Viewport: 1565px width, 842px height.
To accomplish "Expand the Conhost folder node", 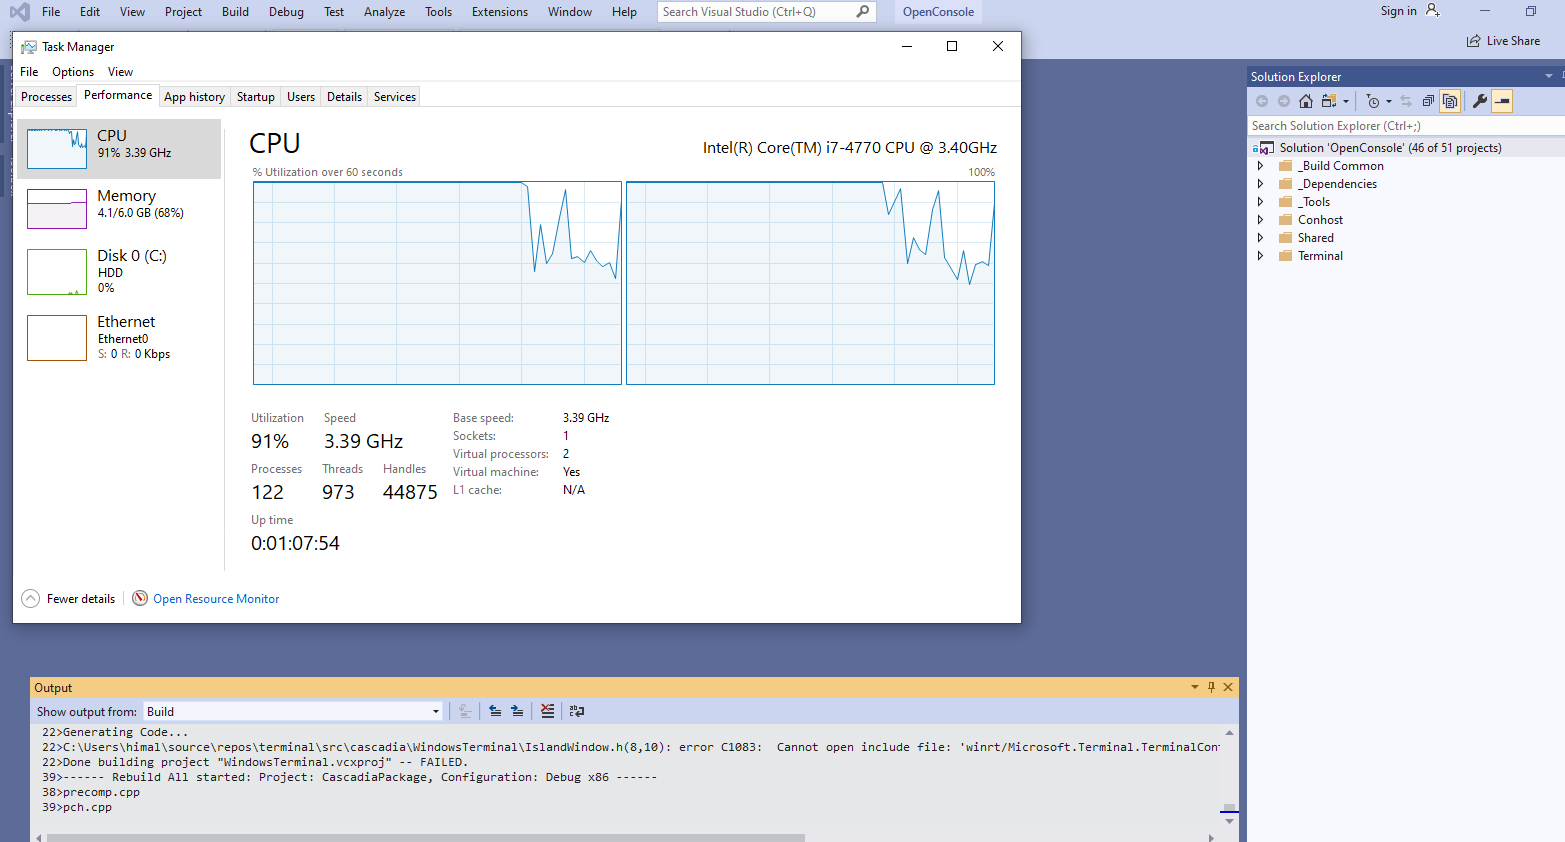I will (x=1261, y=219).
